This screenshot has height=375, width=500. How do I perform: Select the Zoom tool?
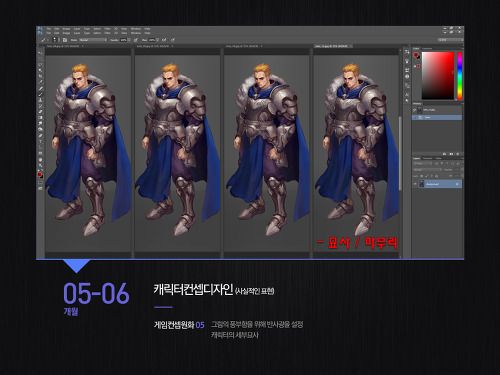click(x=41, y=165)
